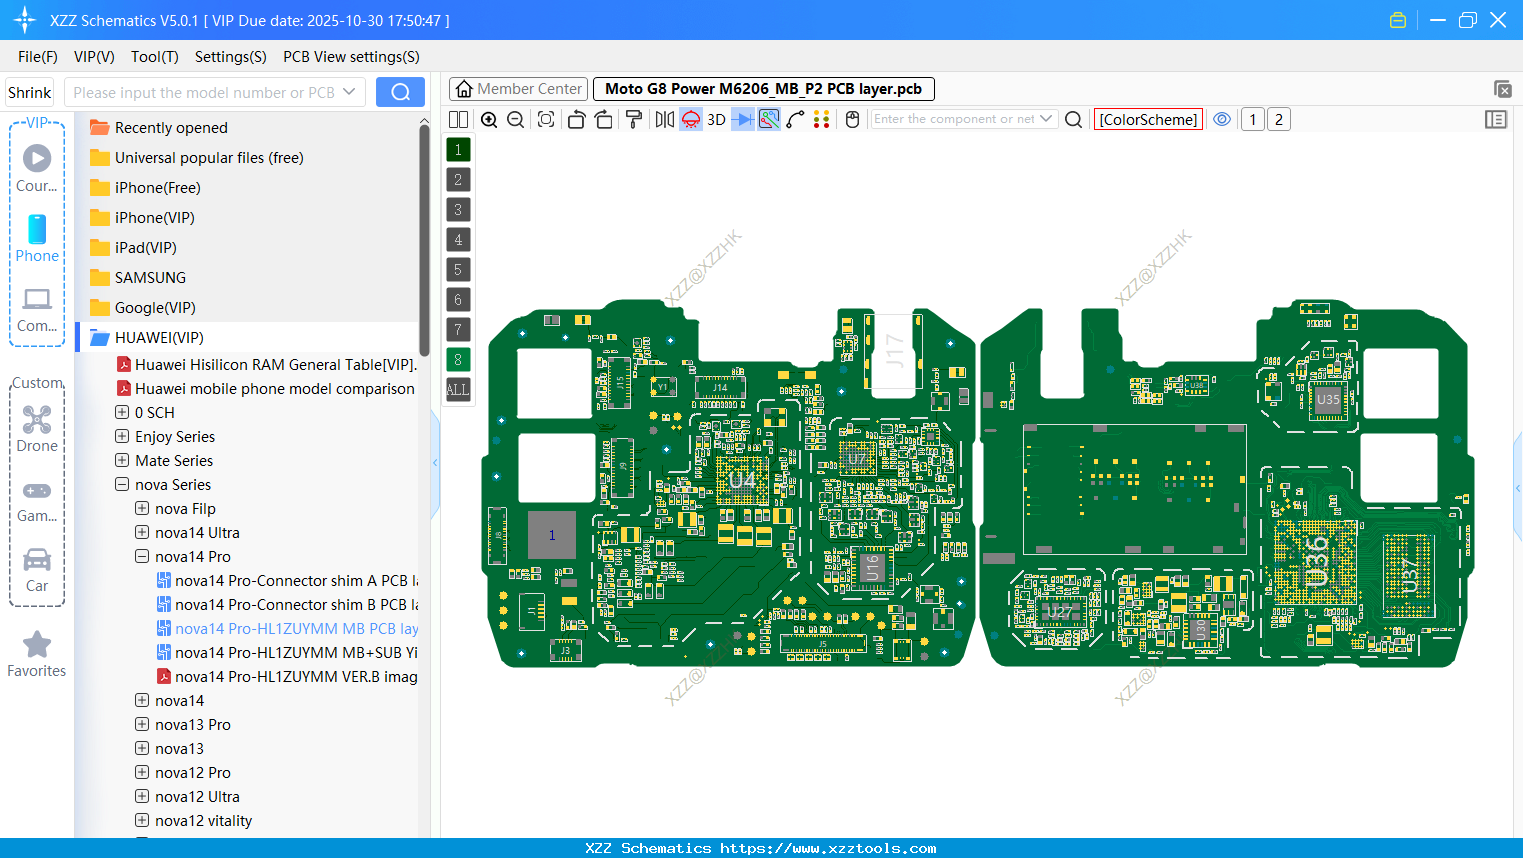This screenshot has height=858, width=1523.
Task: Toggle the eye visibility icon
Action: tap(1222, 119)
